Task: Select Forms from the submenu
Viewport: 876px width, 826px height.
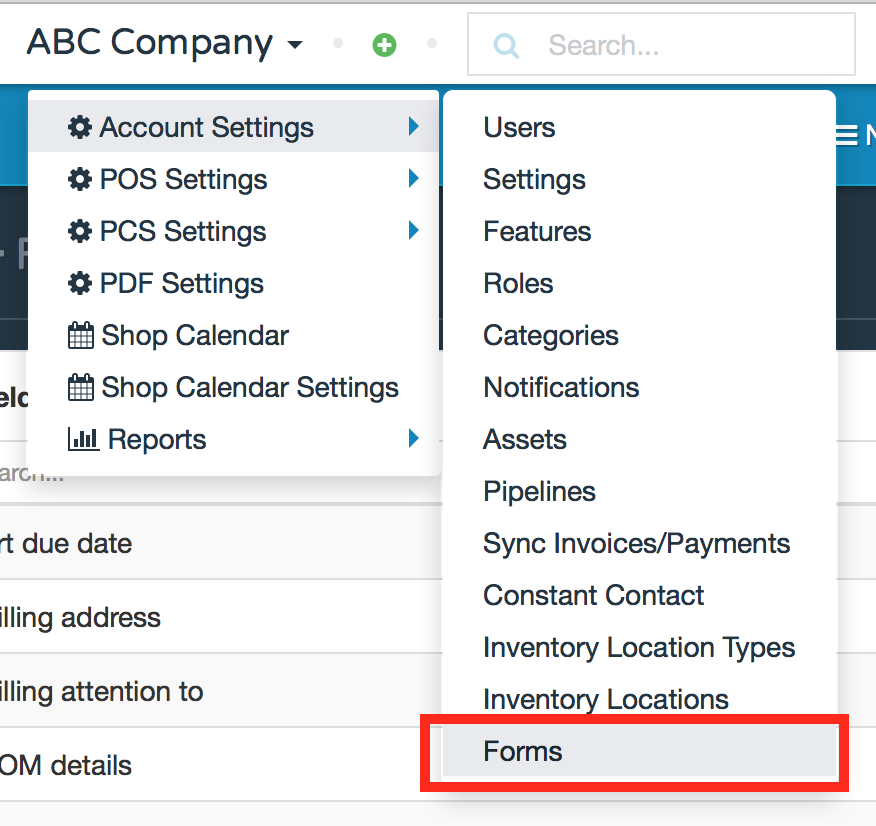Action: [522, 751]
